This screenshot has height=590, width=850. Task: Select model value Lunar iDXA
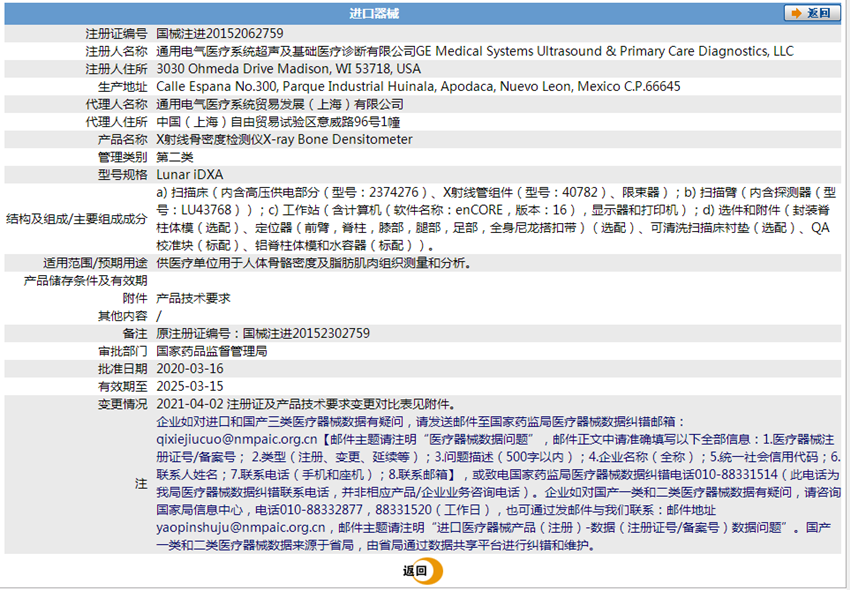(x=190, y=175)
